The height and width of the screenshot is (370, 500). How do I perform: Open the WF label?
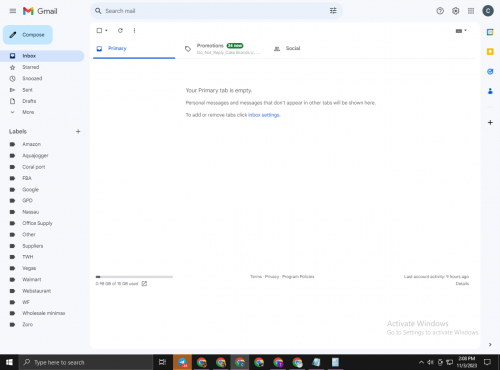[x=42, y=302]
